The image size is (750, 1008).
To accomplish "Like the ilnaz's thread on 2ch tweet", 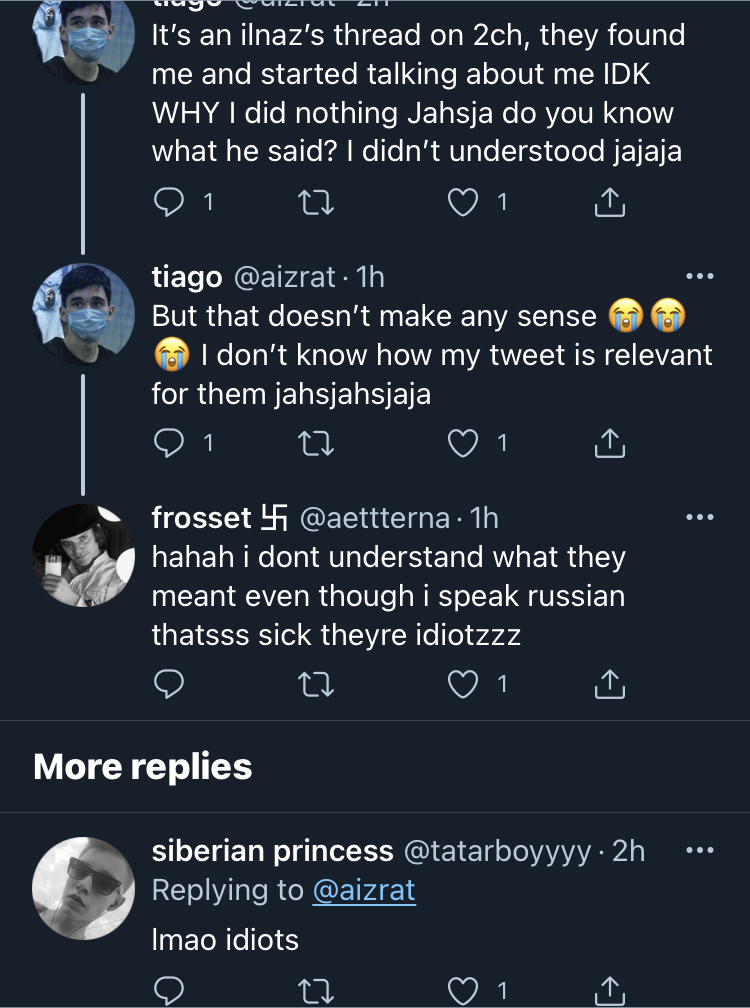I will pos(462,203).
